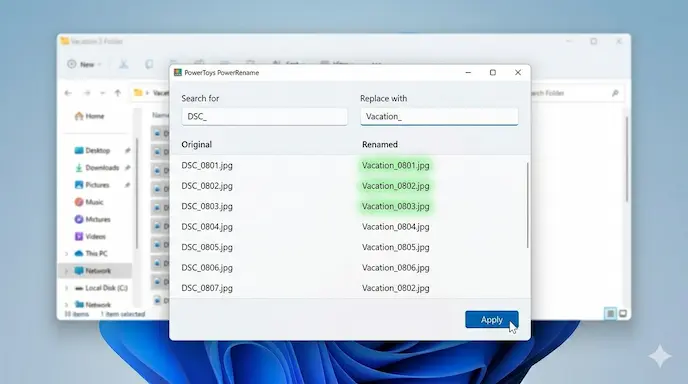
Task: Select original row DSC_0806.jpg
Action: [x=207, y=268]
